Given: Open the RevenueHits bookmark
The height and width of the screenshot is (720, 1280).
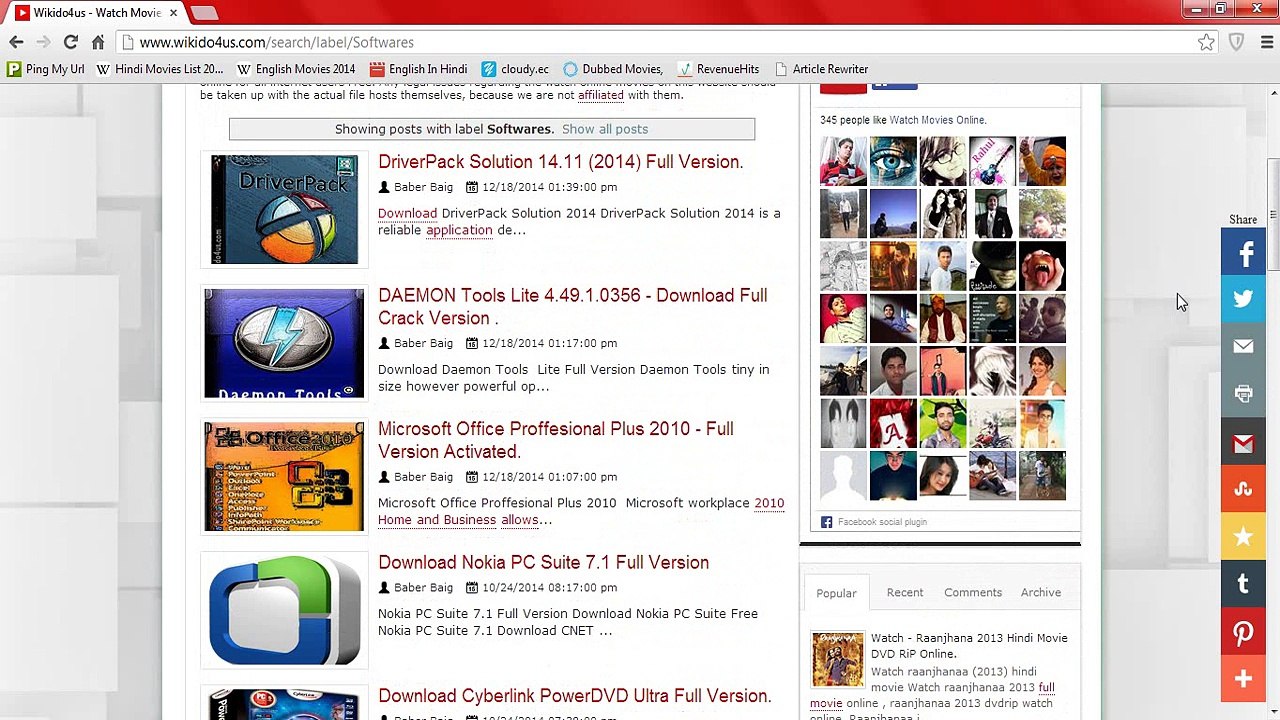Looking at the screenshot, I should click(718, 69).
